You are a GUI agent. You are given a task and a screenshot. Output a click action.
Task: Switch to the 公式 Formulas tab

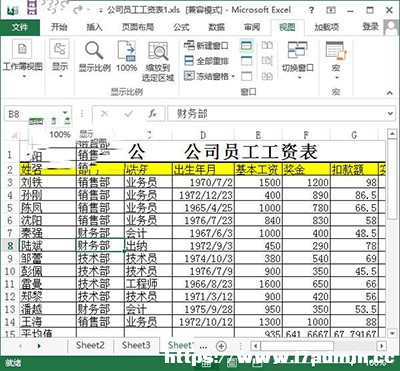point(181,27)
